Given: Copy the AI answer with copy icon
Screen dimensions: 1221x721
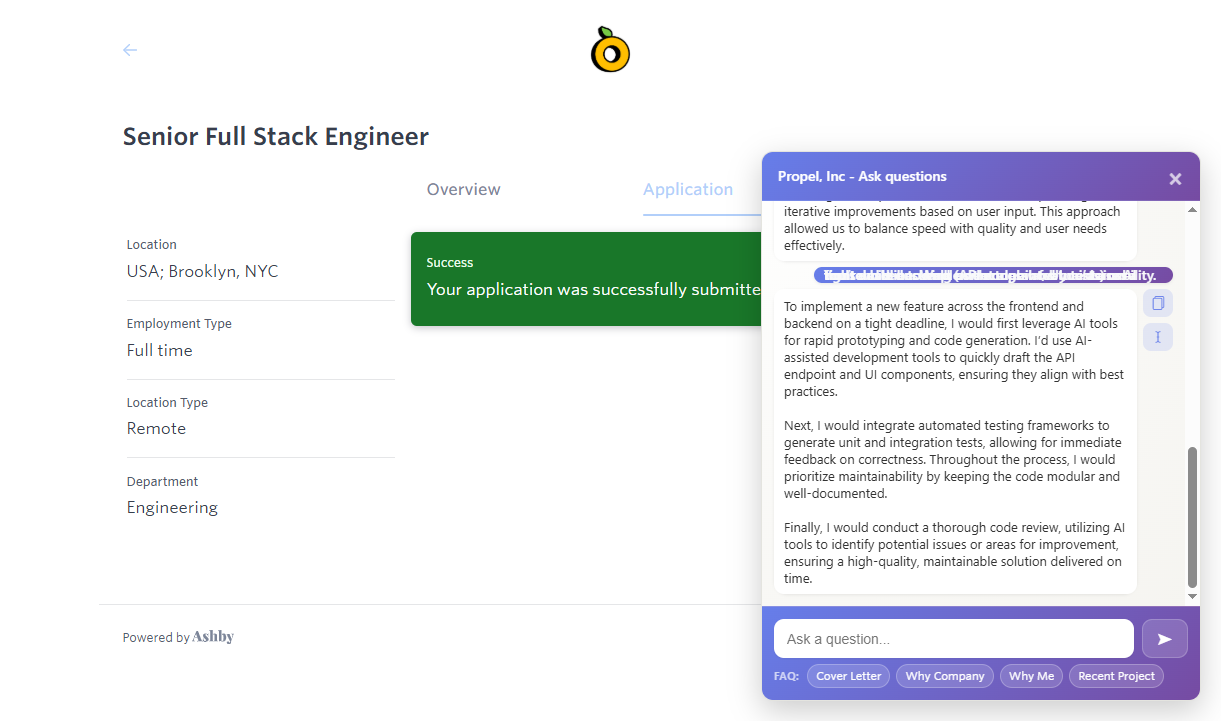Looking at the screenshot, I should pos(1158,303).
